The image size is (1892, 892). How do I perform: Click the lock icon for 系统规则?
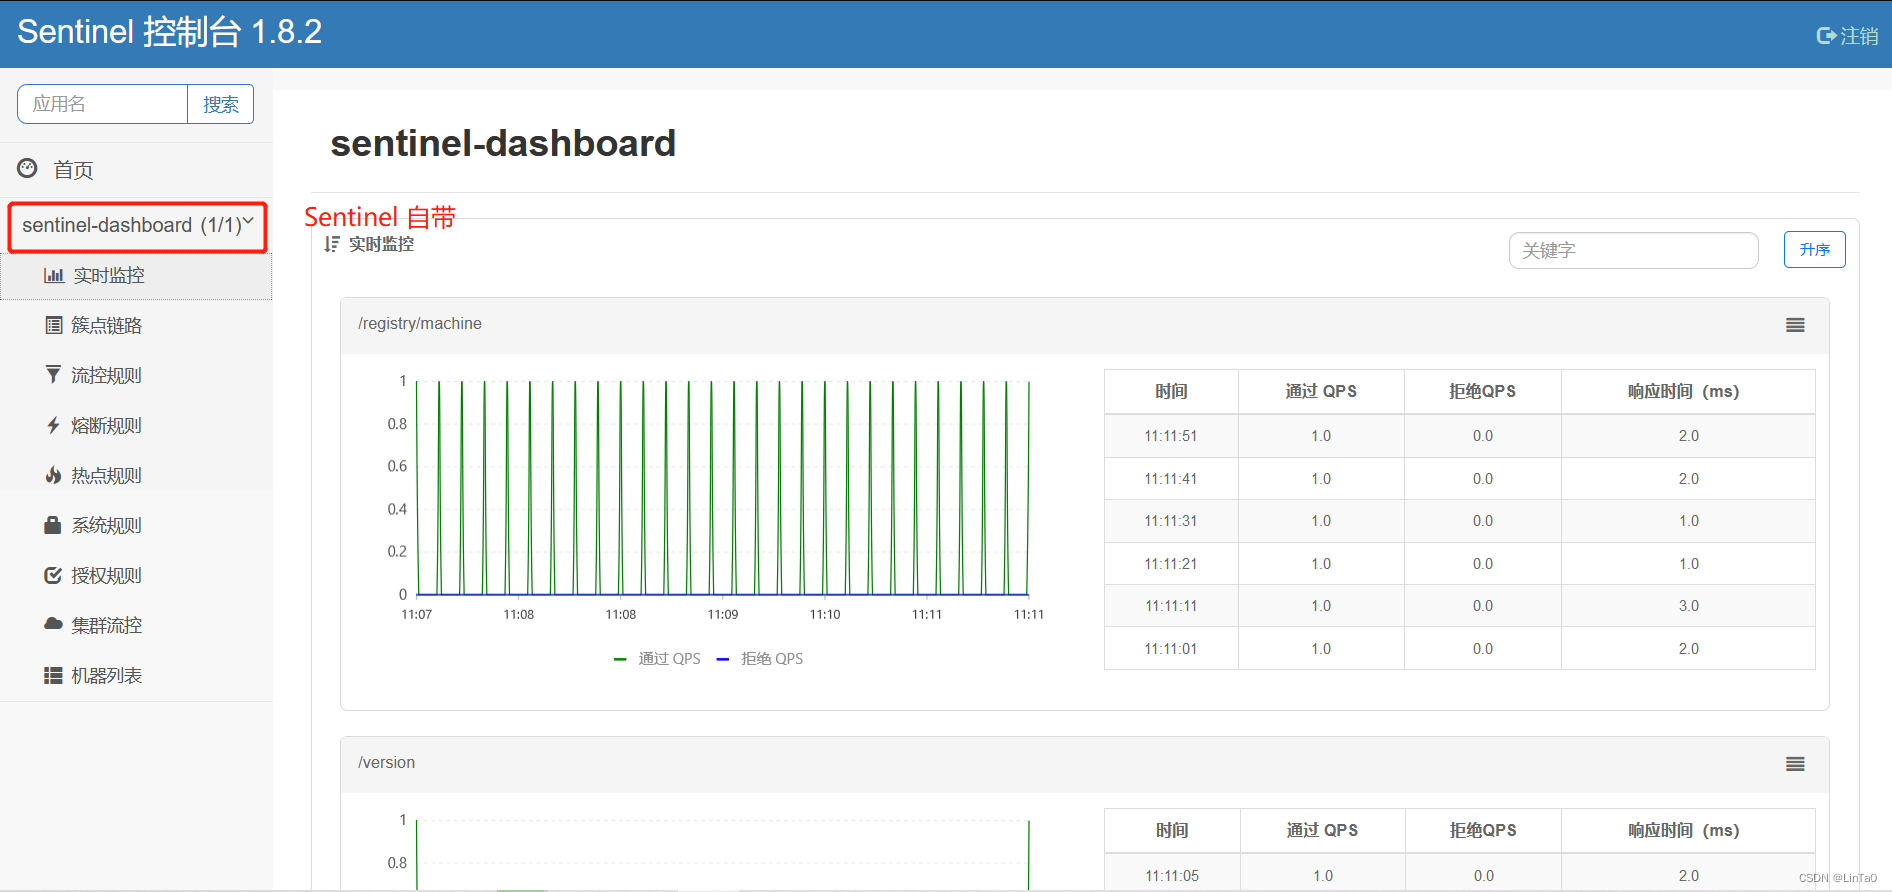[x=53, y=525]
